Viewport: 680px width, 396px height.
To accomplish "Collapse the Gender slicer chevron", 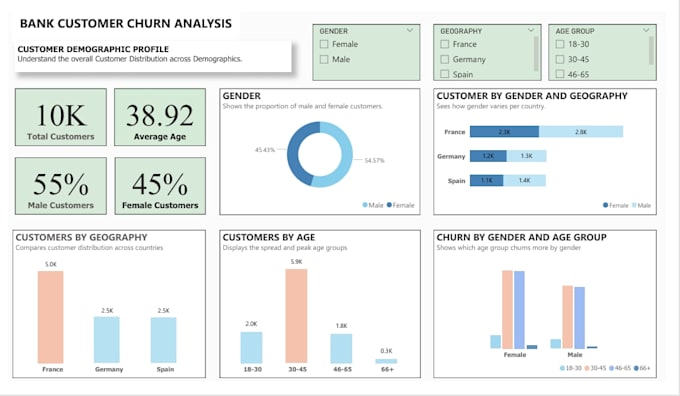I will pyautogui.click(x=410, y=30).
